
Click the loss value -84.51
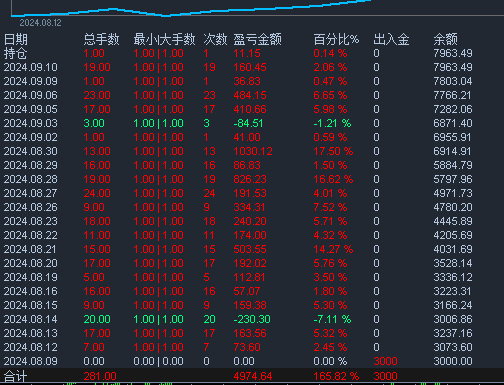[248, 123]
